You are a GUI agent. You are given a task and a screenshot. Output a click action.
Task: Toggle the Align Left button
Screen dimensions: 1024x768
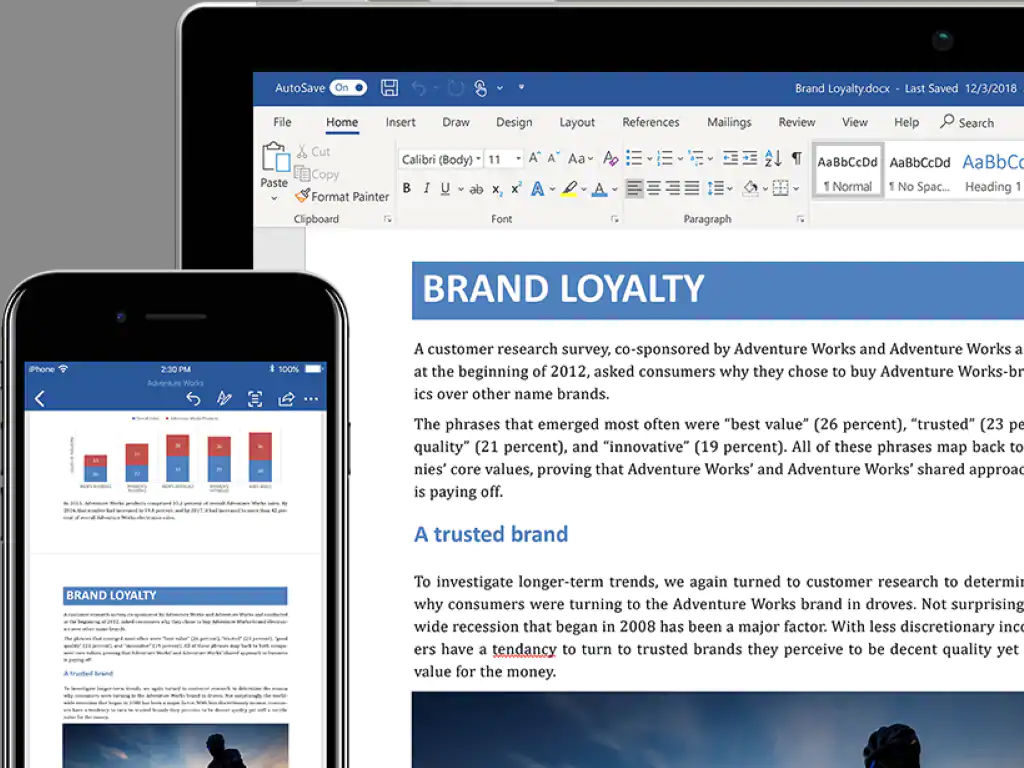[x=634, y=189]
